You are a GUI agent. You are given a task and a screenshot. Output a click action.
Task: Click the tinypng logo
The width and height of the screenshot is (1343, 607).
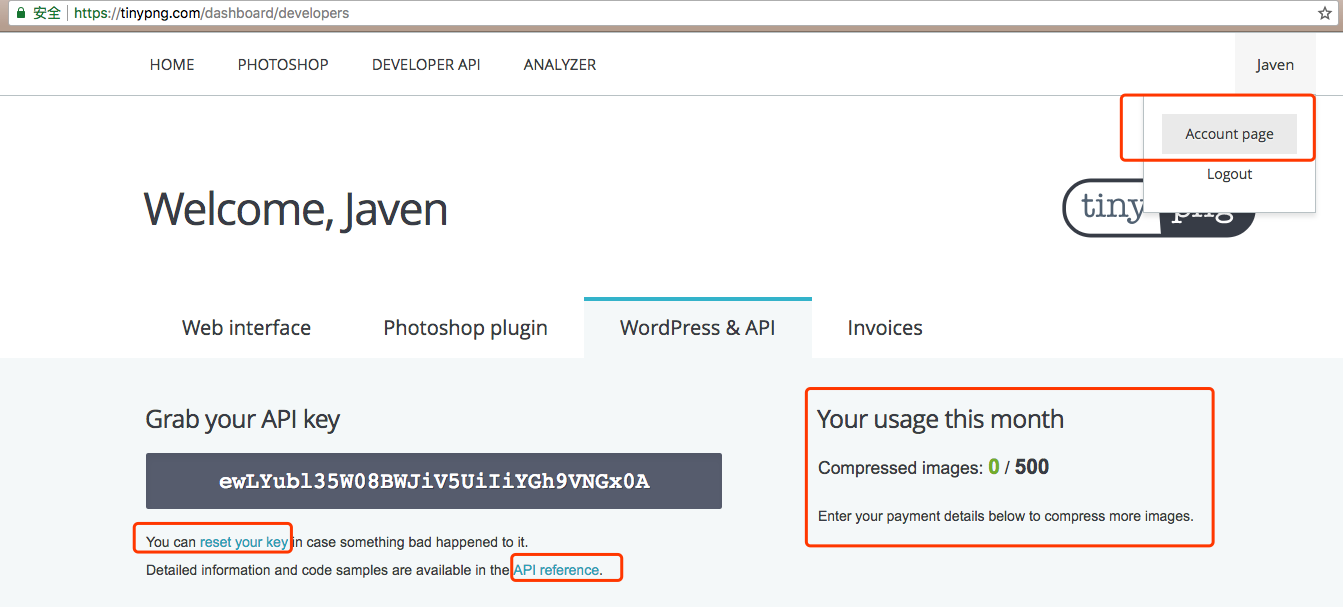1158,208
